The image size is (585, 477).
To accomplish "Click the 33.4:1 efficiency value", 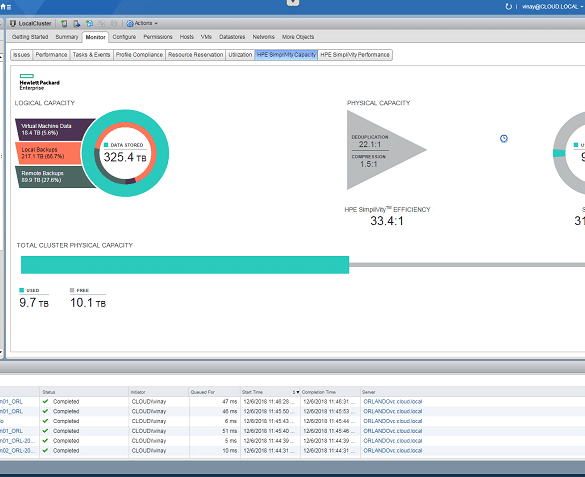I will [x=387, y=221].
